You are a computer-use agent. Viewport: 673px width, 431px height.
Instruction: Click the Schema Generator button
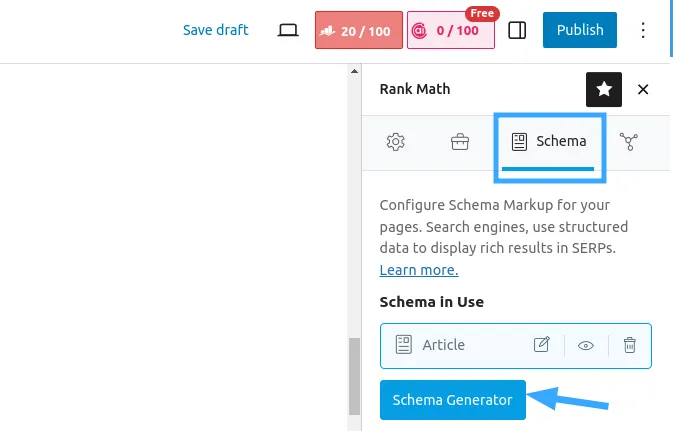[x=452, y=400]
